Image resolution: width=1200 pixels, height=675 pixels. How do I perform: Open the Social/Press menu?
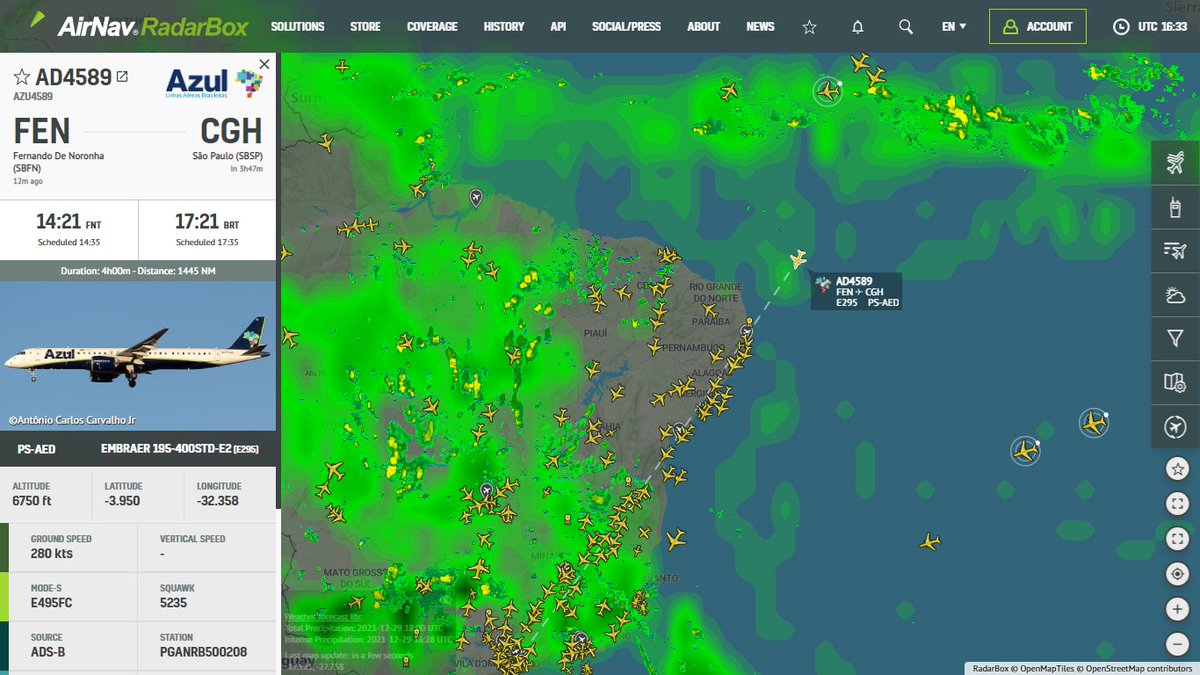[626, 27]
